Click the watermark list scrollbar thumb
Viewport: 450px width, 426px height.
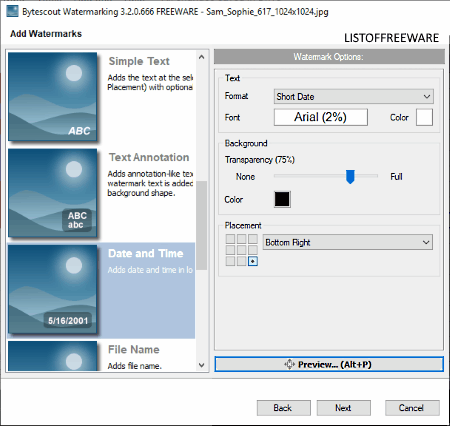pyautogui.click(x=201, y=225)
